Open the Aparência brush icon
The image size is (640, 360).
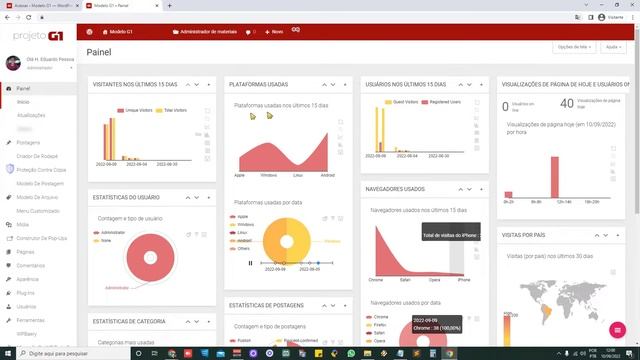coord(9,279)
